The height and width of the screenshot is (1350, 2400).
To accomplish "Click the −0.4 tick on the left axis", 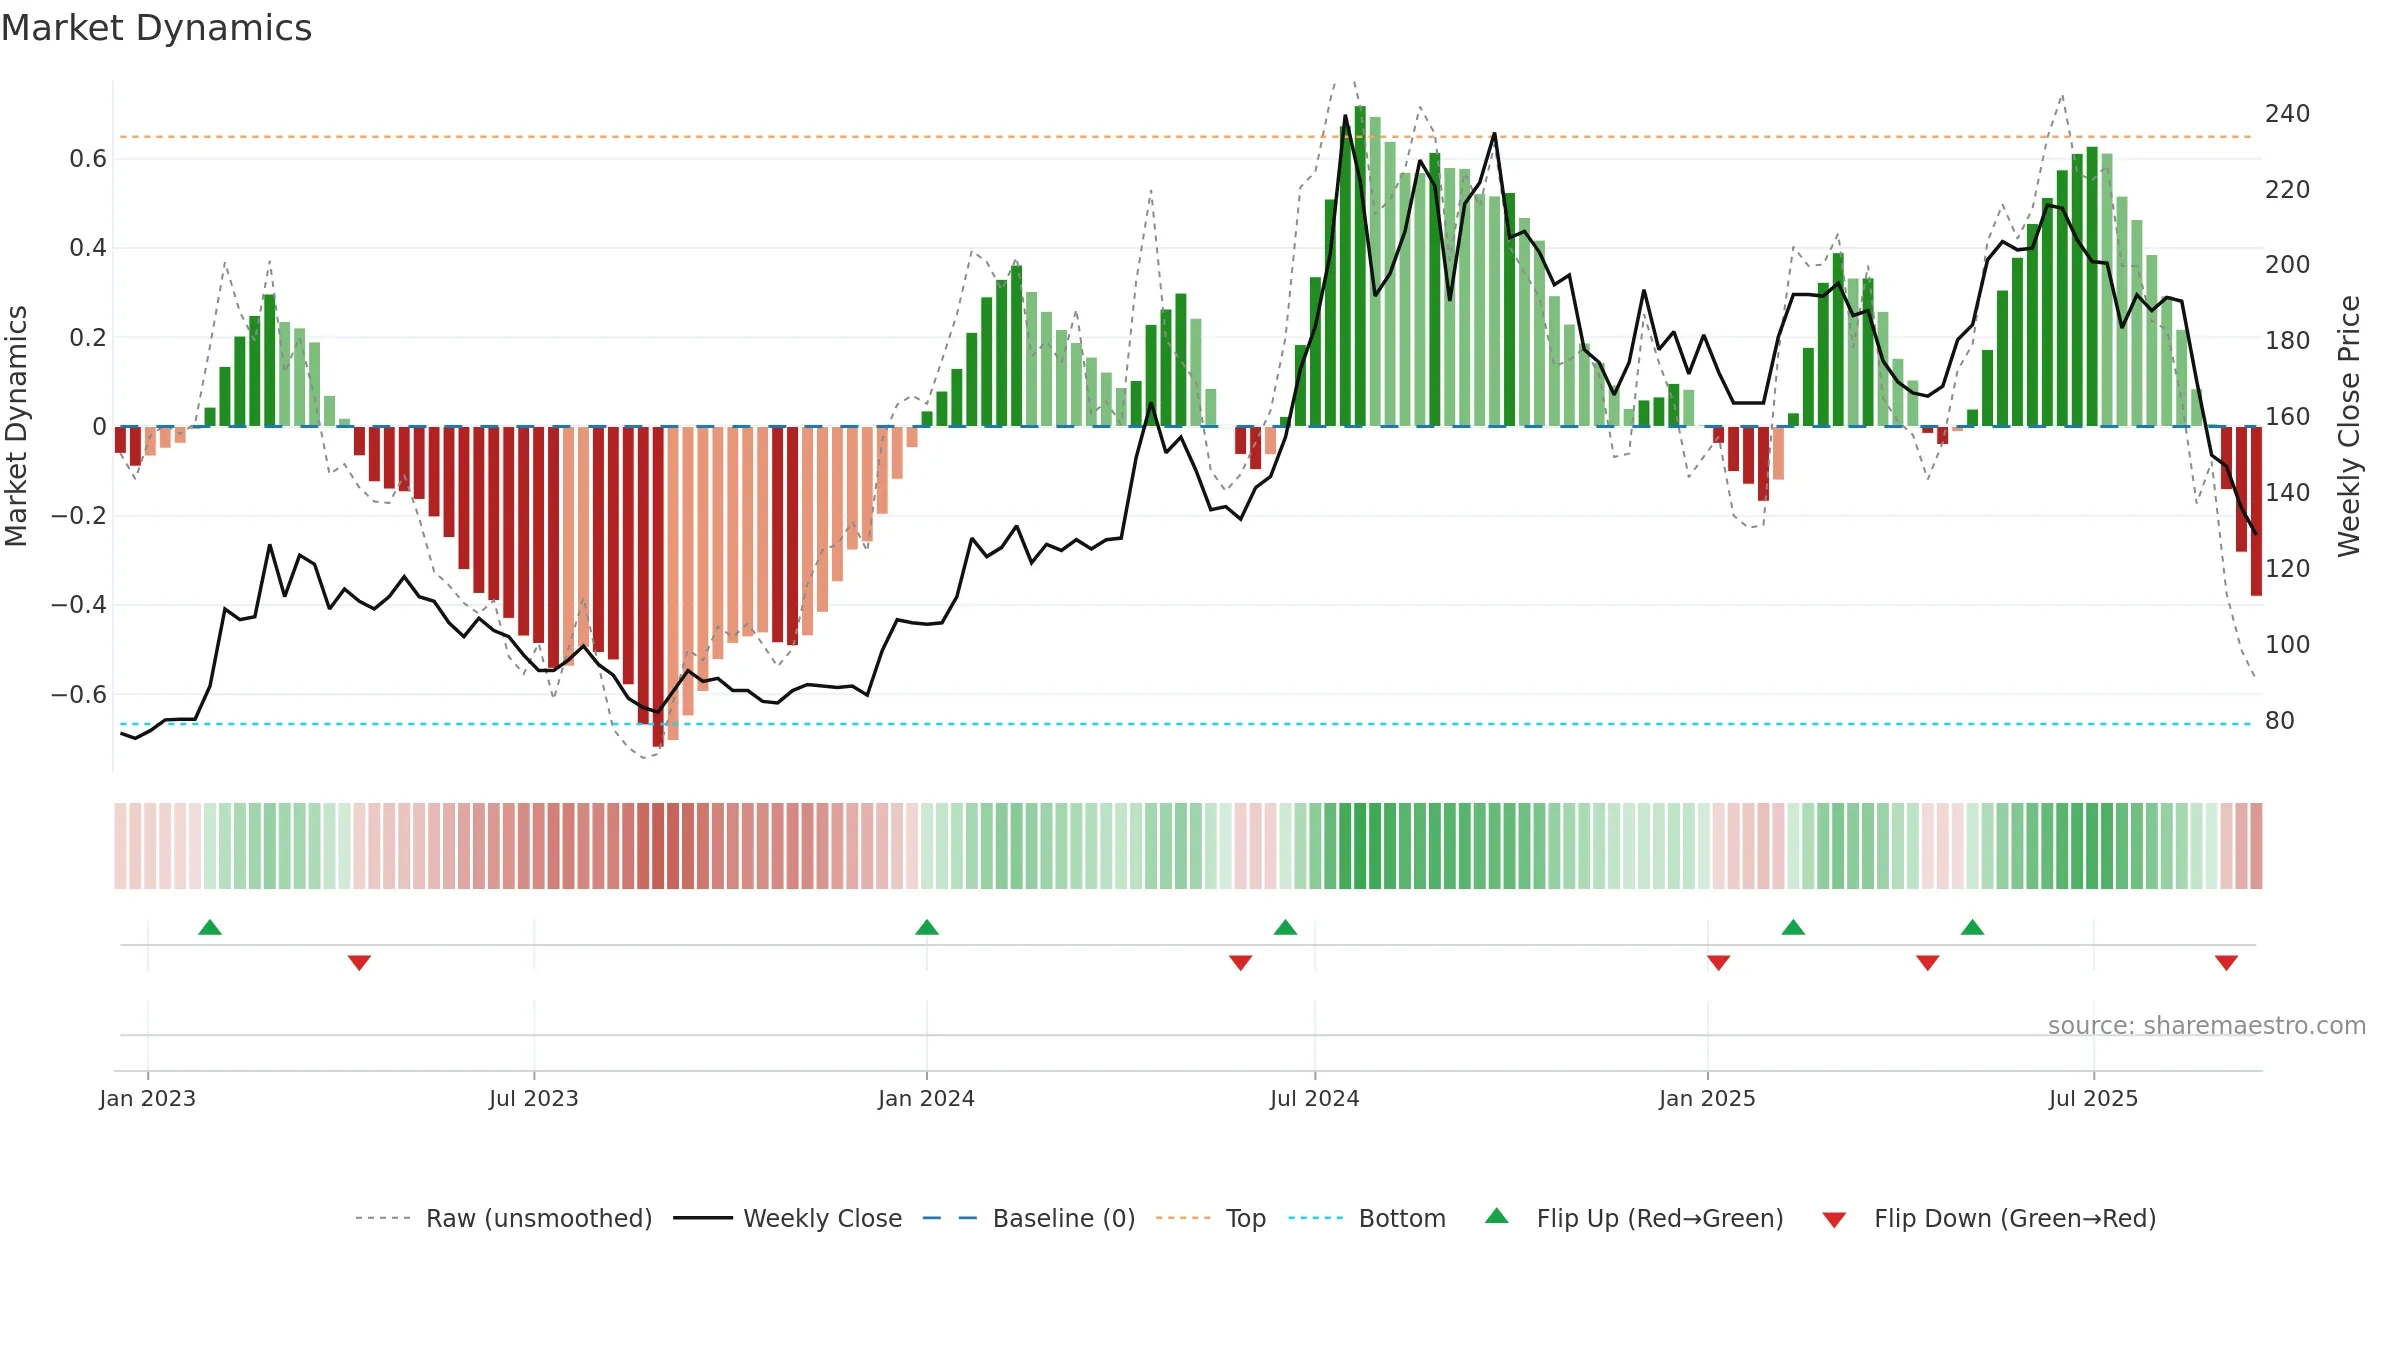I will (x=79, y=605).
